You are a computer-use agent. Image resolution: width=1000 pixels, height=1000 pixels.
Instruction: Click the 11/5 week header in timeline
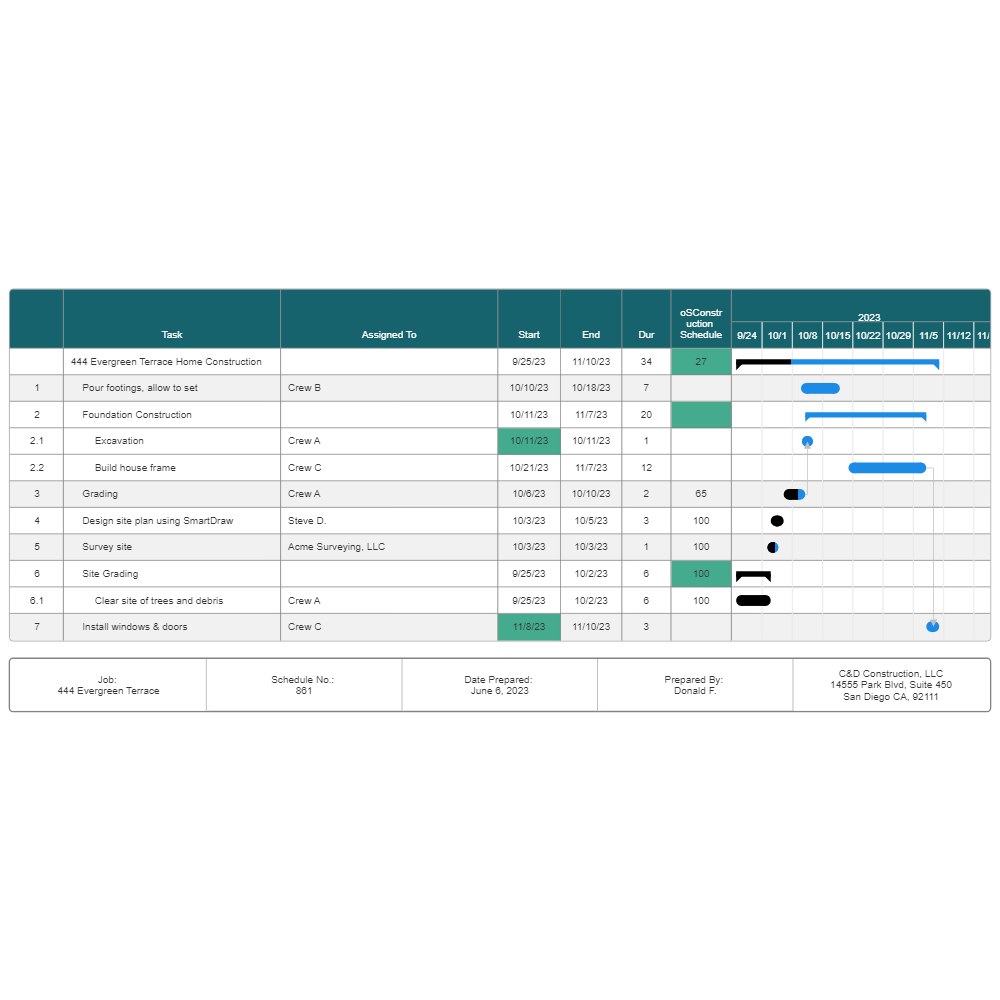pos(929,335)
